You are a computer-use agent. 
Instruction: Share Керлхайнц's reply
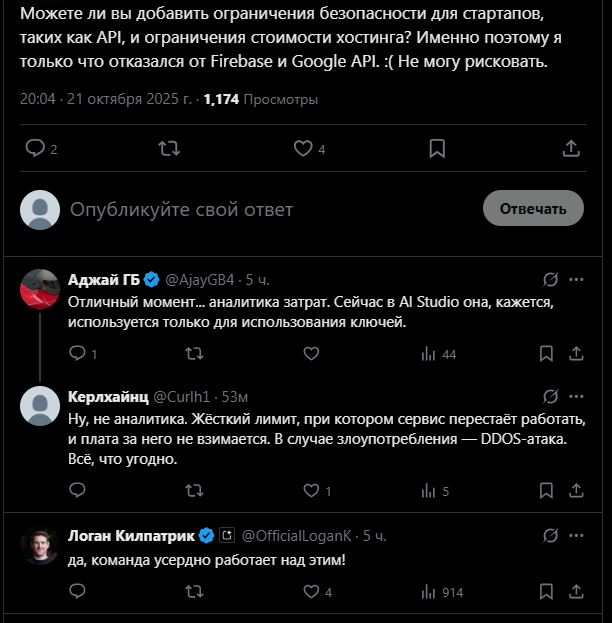(576, 491)
